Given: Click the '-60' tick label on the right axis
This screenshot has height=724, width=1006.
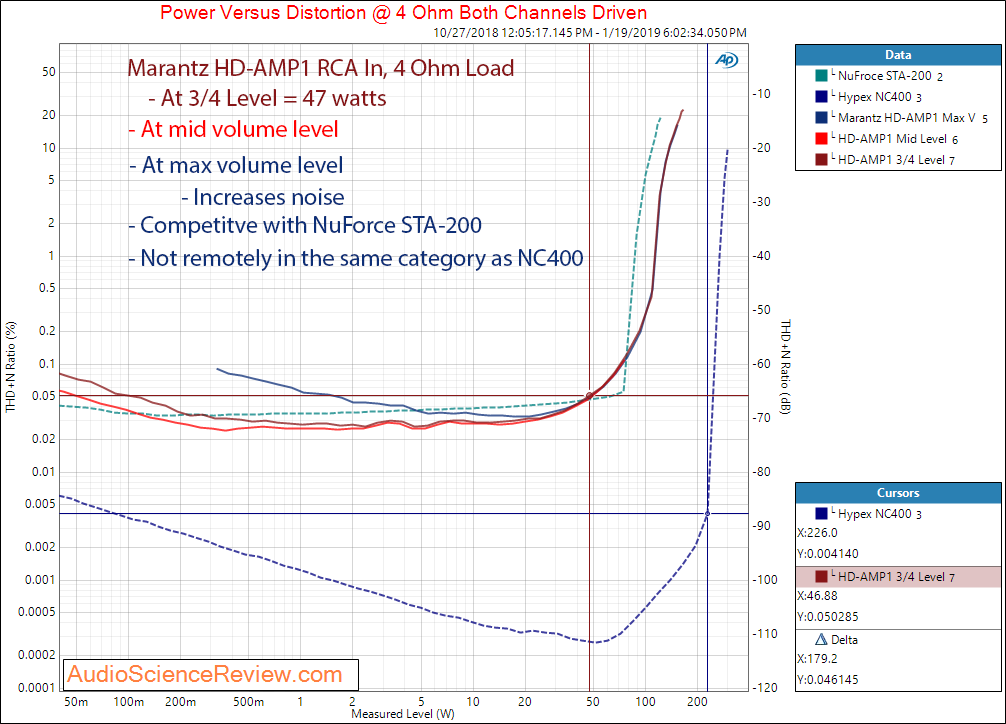Looking at the screenshot, I should click(x=762, y=363).
